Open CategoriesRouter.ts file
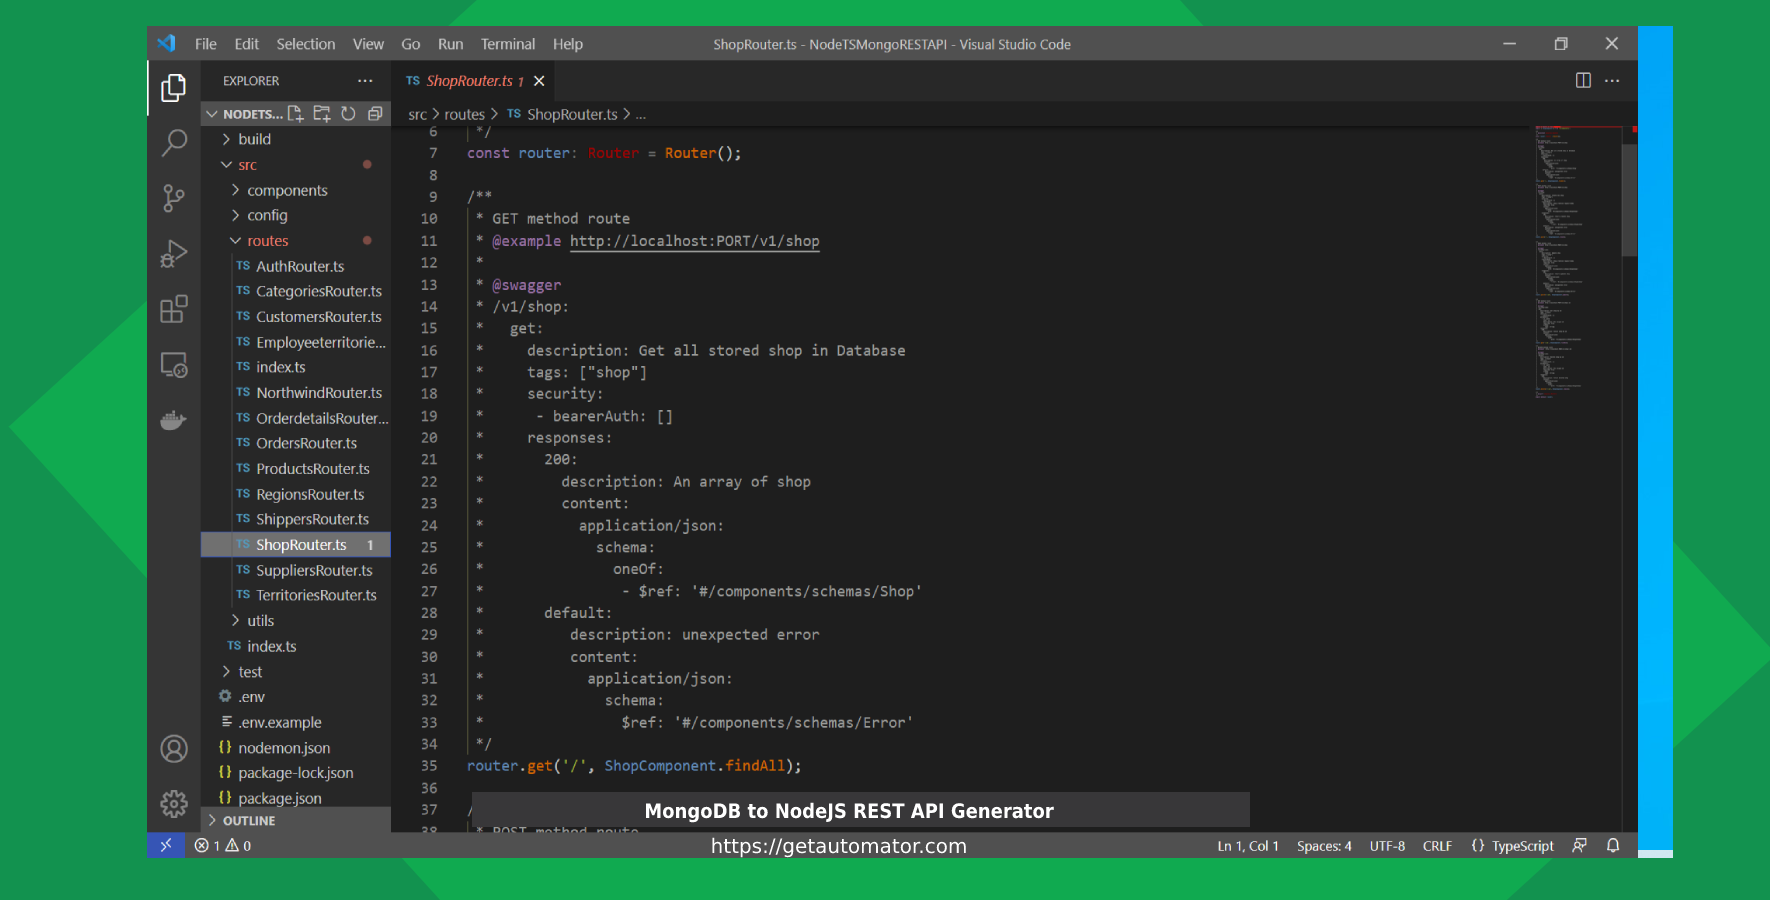1770x900 pixels. point(319,291)
